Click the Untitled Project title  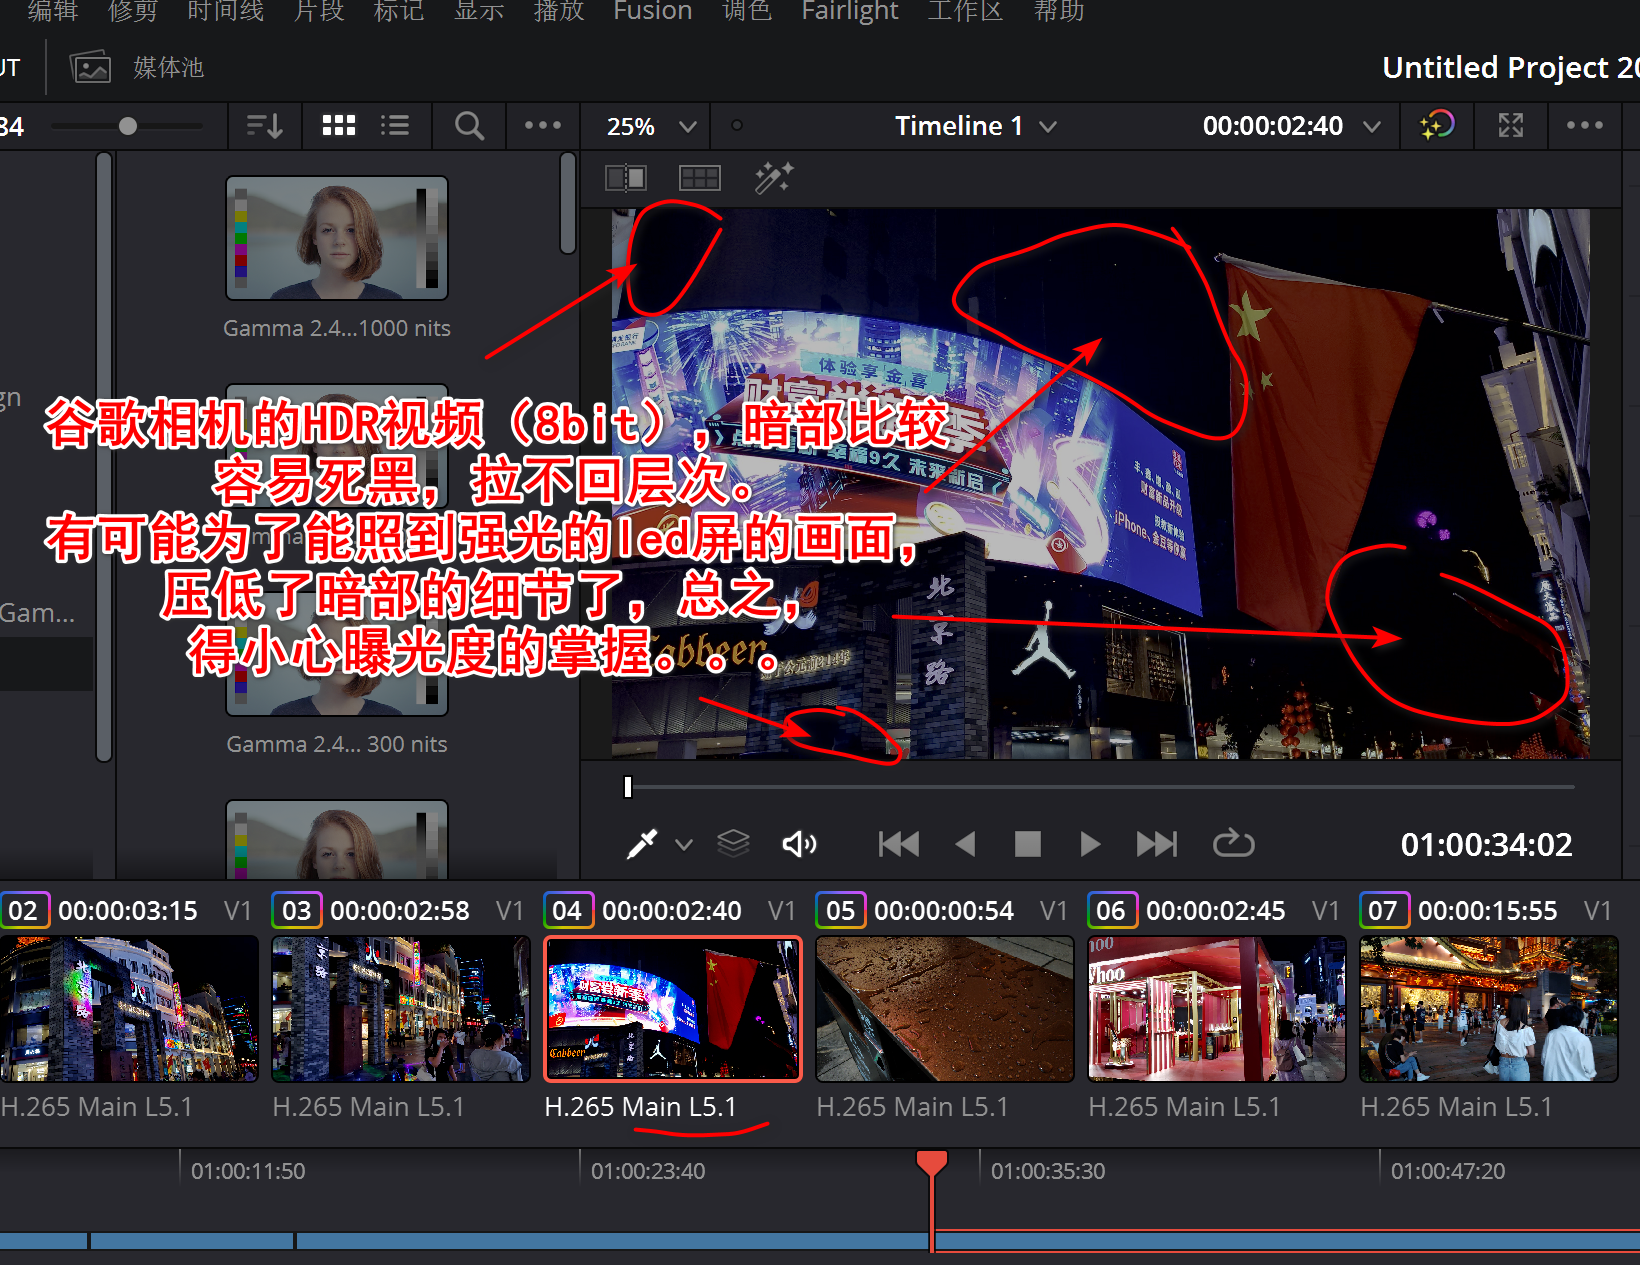coord(1510,68)
